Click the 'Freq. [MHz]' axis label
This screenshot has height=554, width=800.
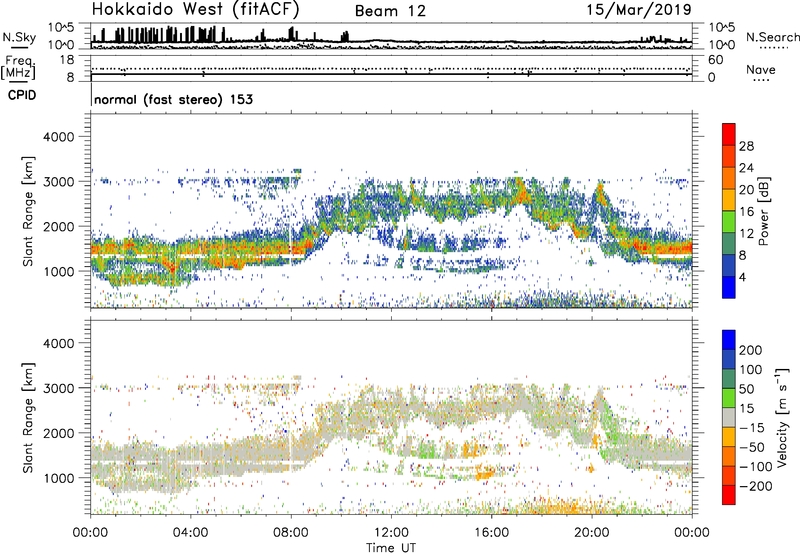(18, 68)
